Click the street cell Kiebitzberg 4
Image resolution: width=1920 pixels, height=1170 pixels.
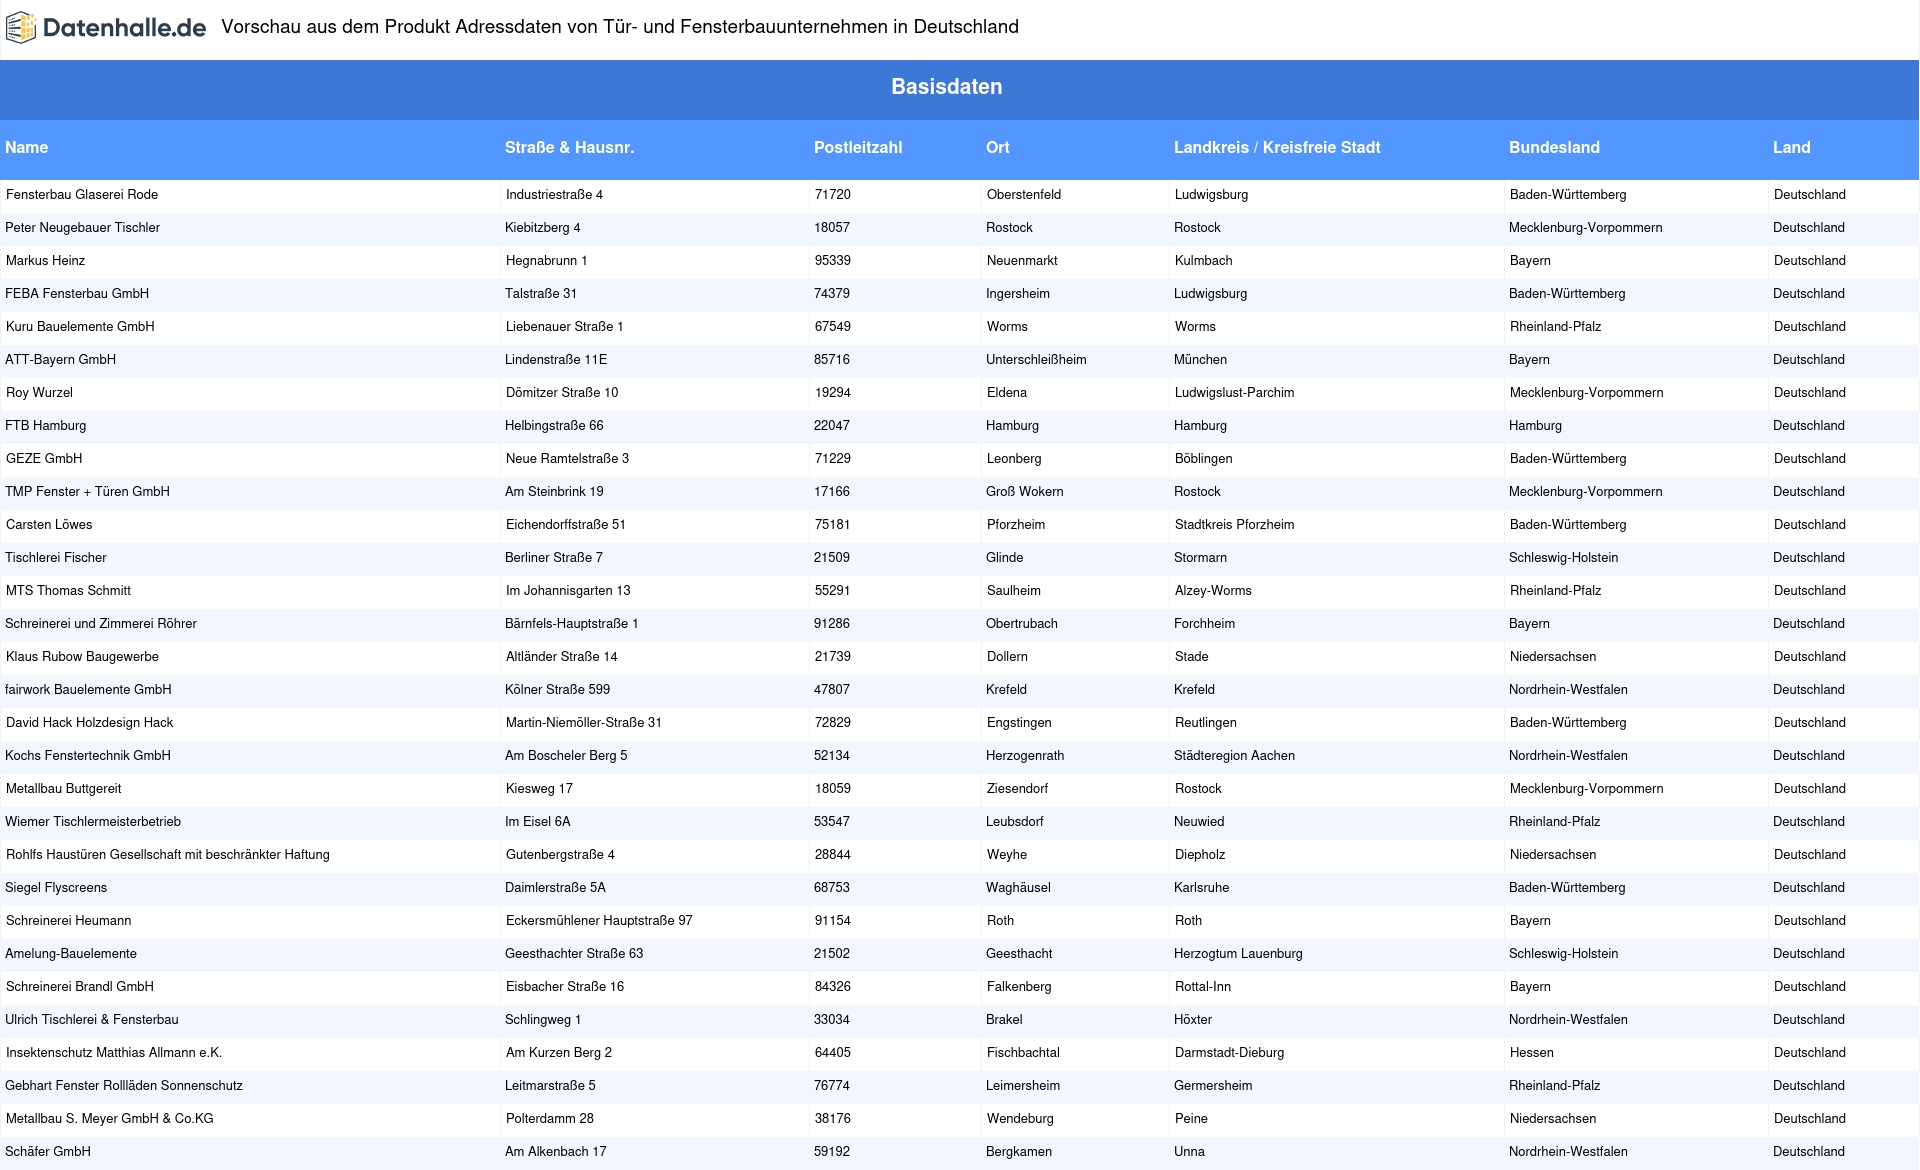[654, 228]
